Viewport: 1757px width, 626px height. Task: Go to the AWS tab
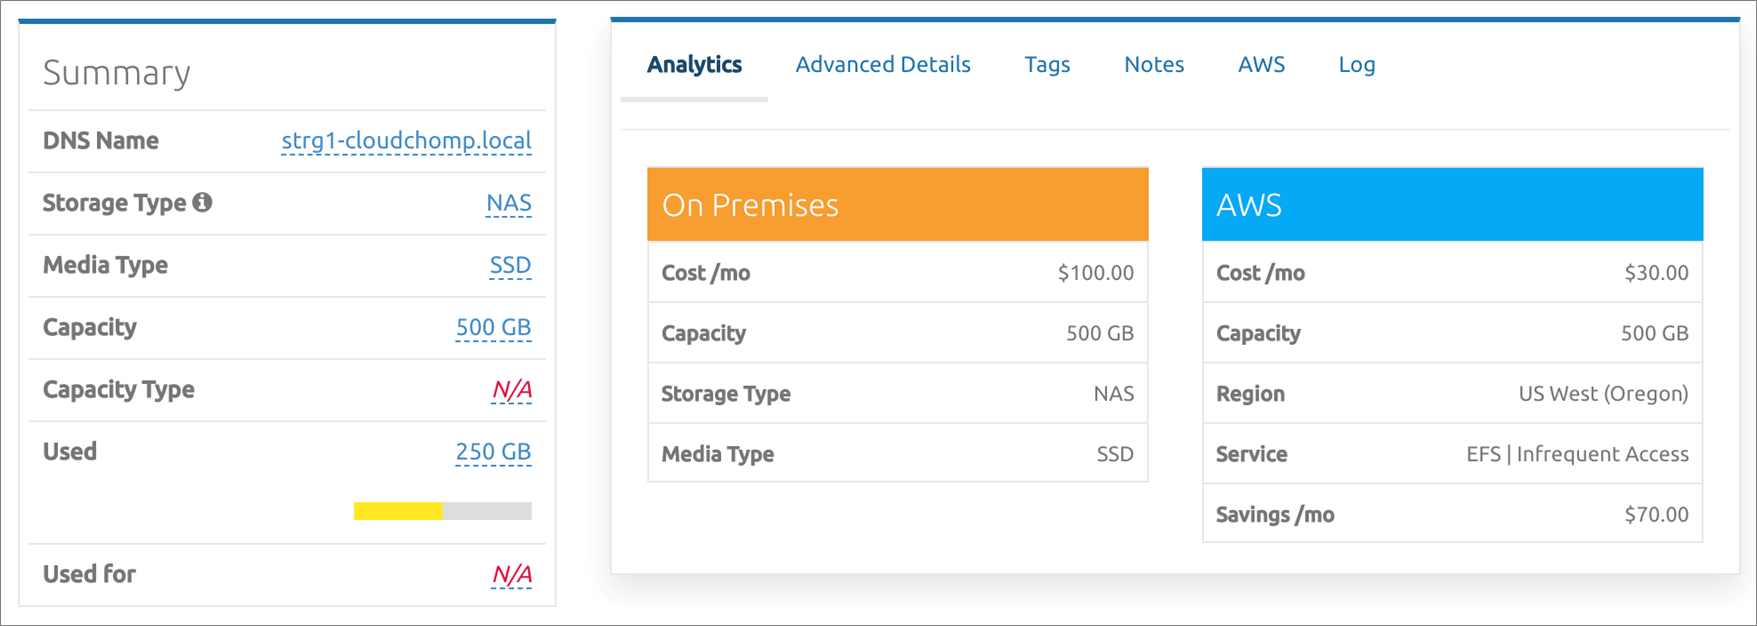pos(1261,65)
